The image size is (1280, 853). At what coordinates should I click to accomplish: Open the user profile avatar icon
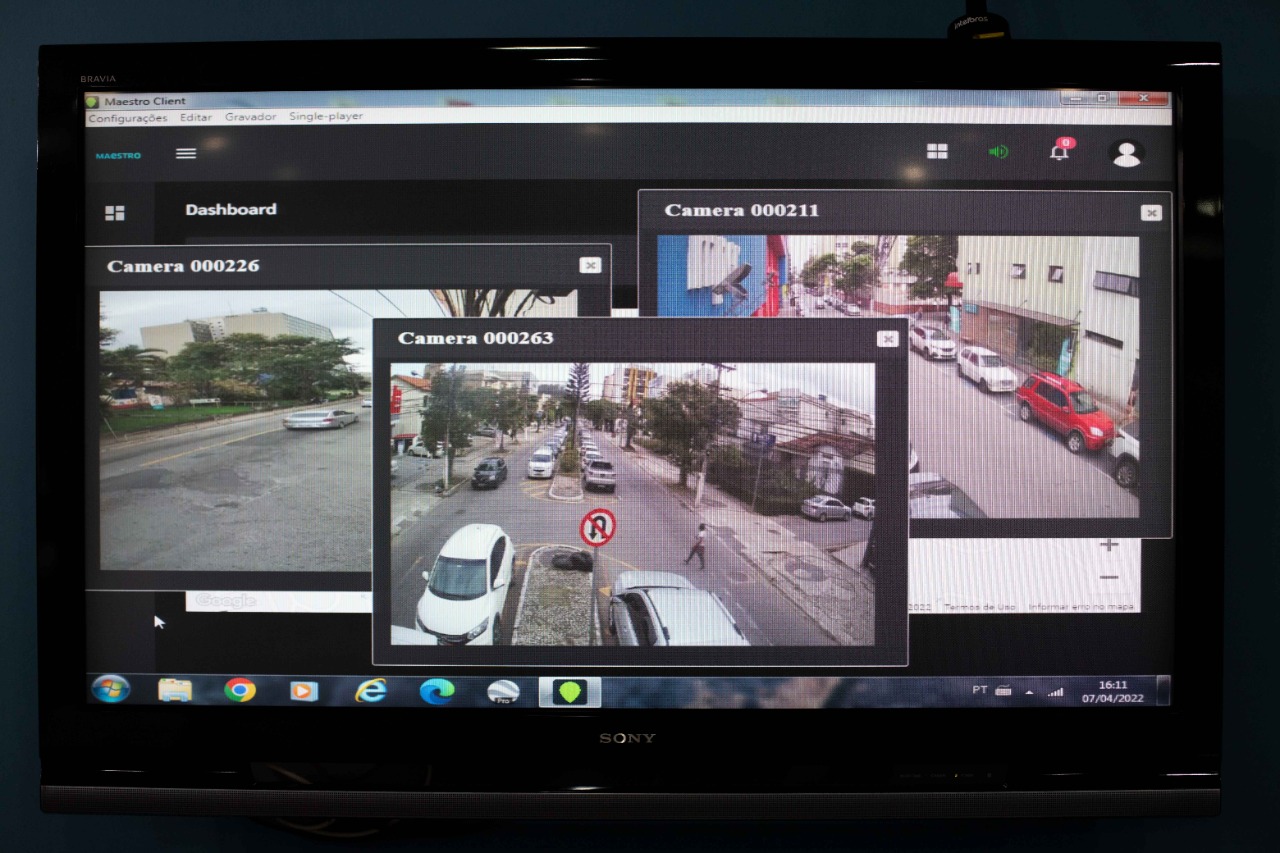(1127, 154)
